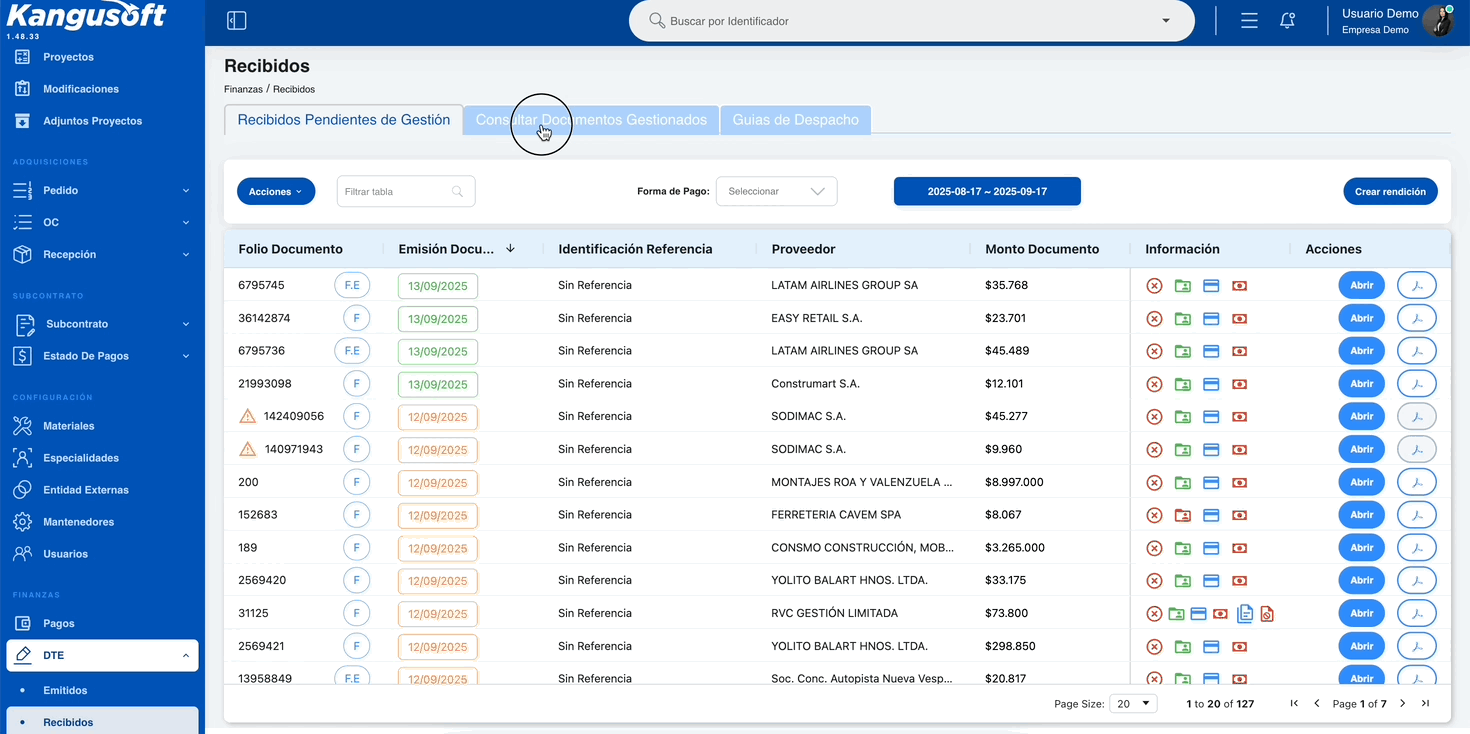The width and height of the screenshot is (1470, 734).
Task: Sort by Proveedor column header
Action: tap(803, 249)
